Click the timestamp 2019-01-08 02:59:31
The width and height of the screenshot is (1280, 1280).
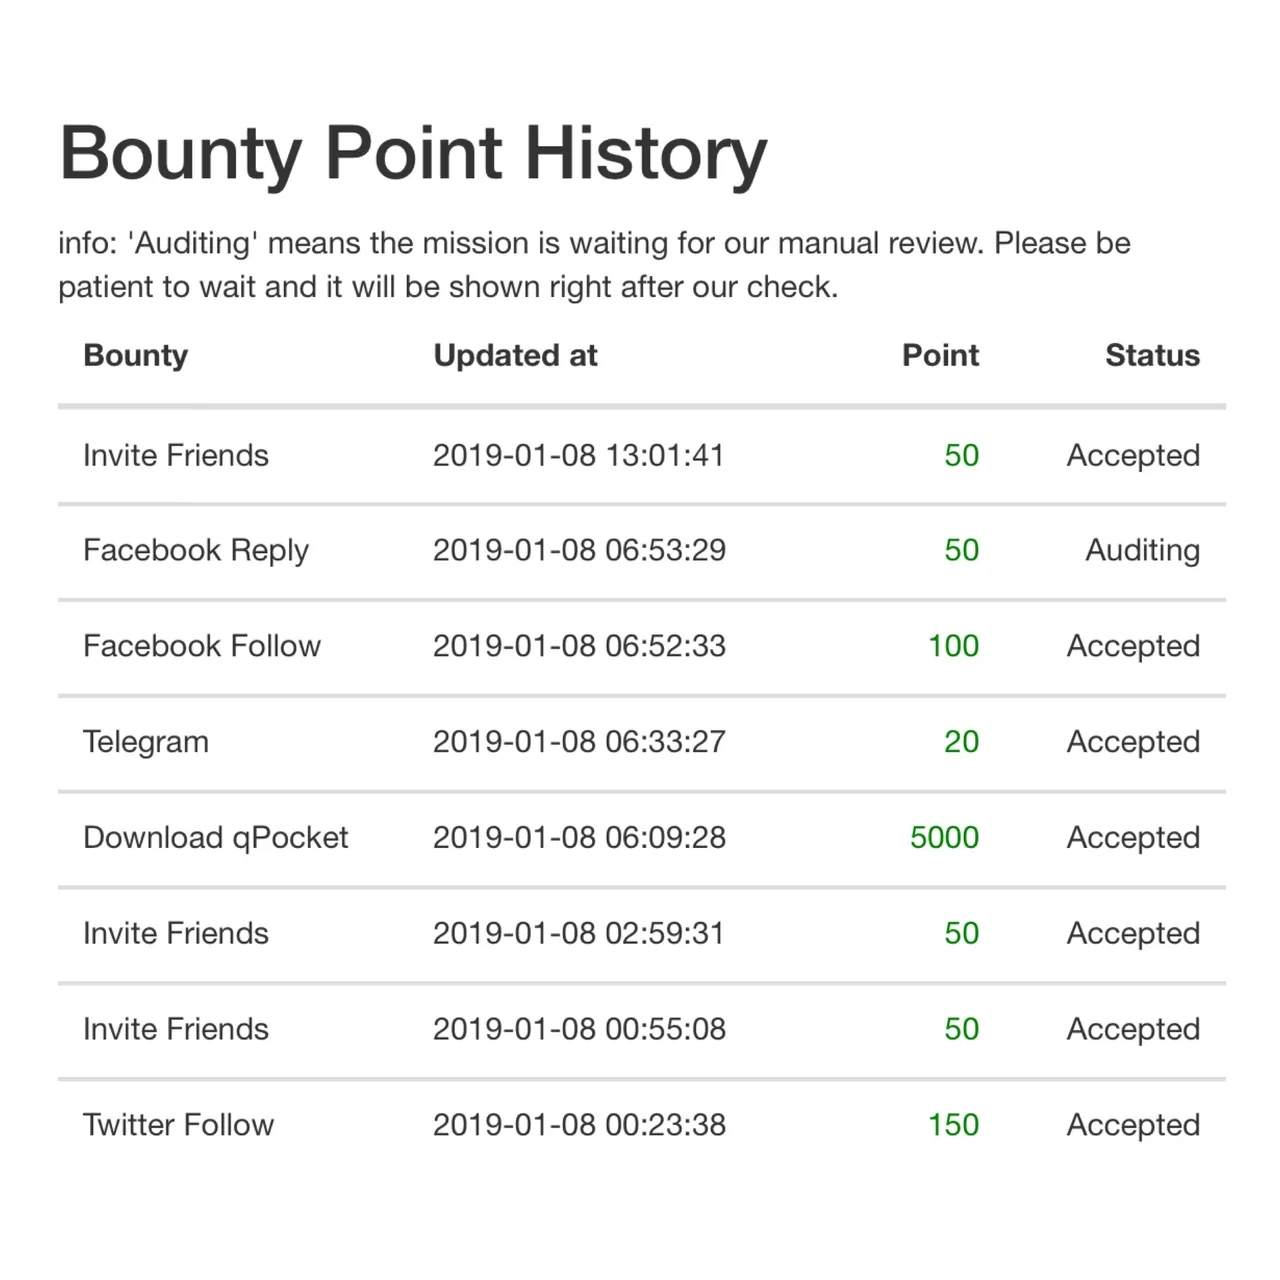click(578, 933)
